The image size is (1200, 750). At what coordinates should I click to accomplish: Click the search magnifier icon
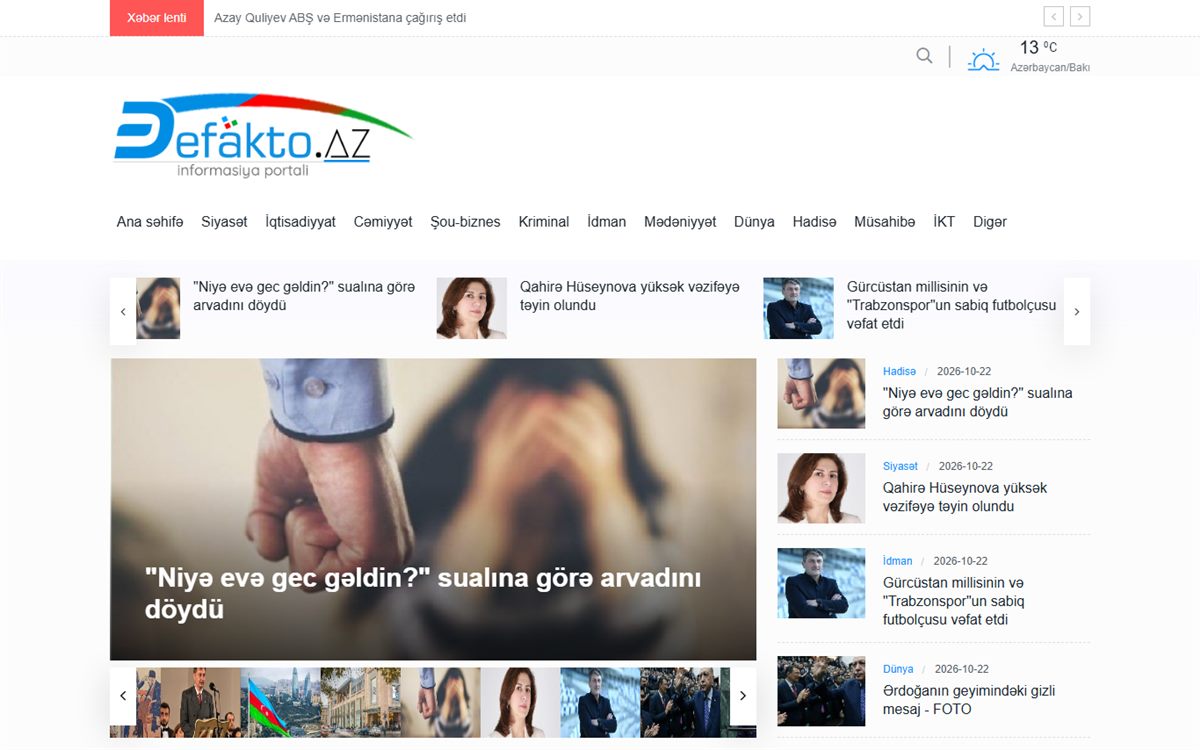pyautogui.click(x=924, y=56)
